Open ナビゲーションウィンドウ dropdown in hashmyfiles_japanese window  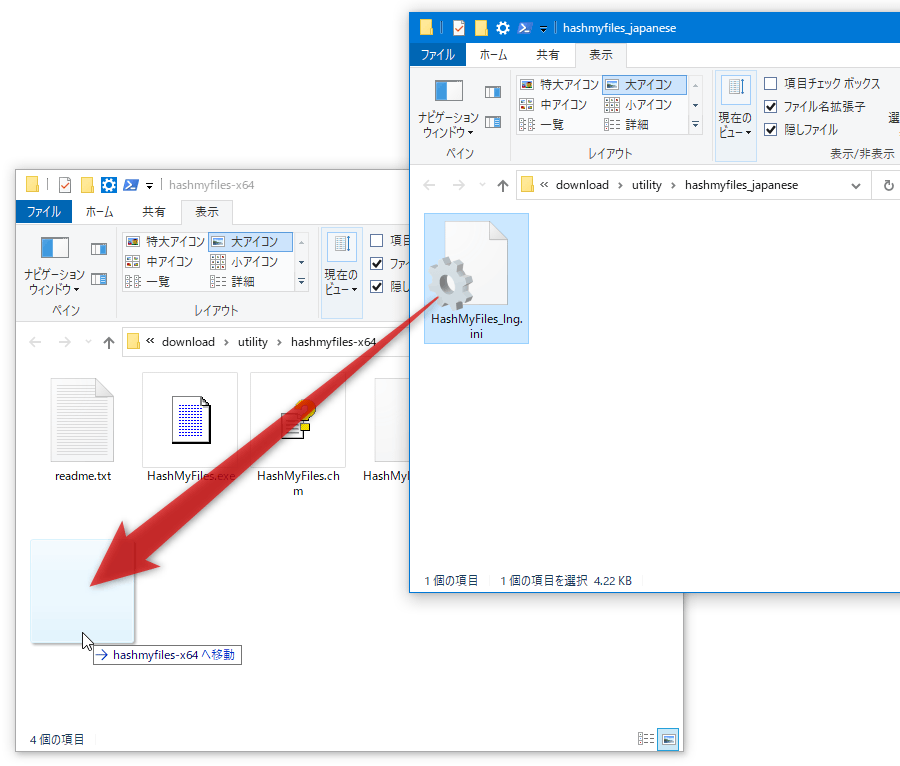click(448, 109)
